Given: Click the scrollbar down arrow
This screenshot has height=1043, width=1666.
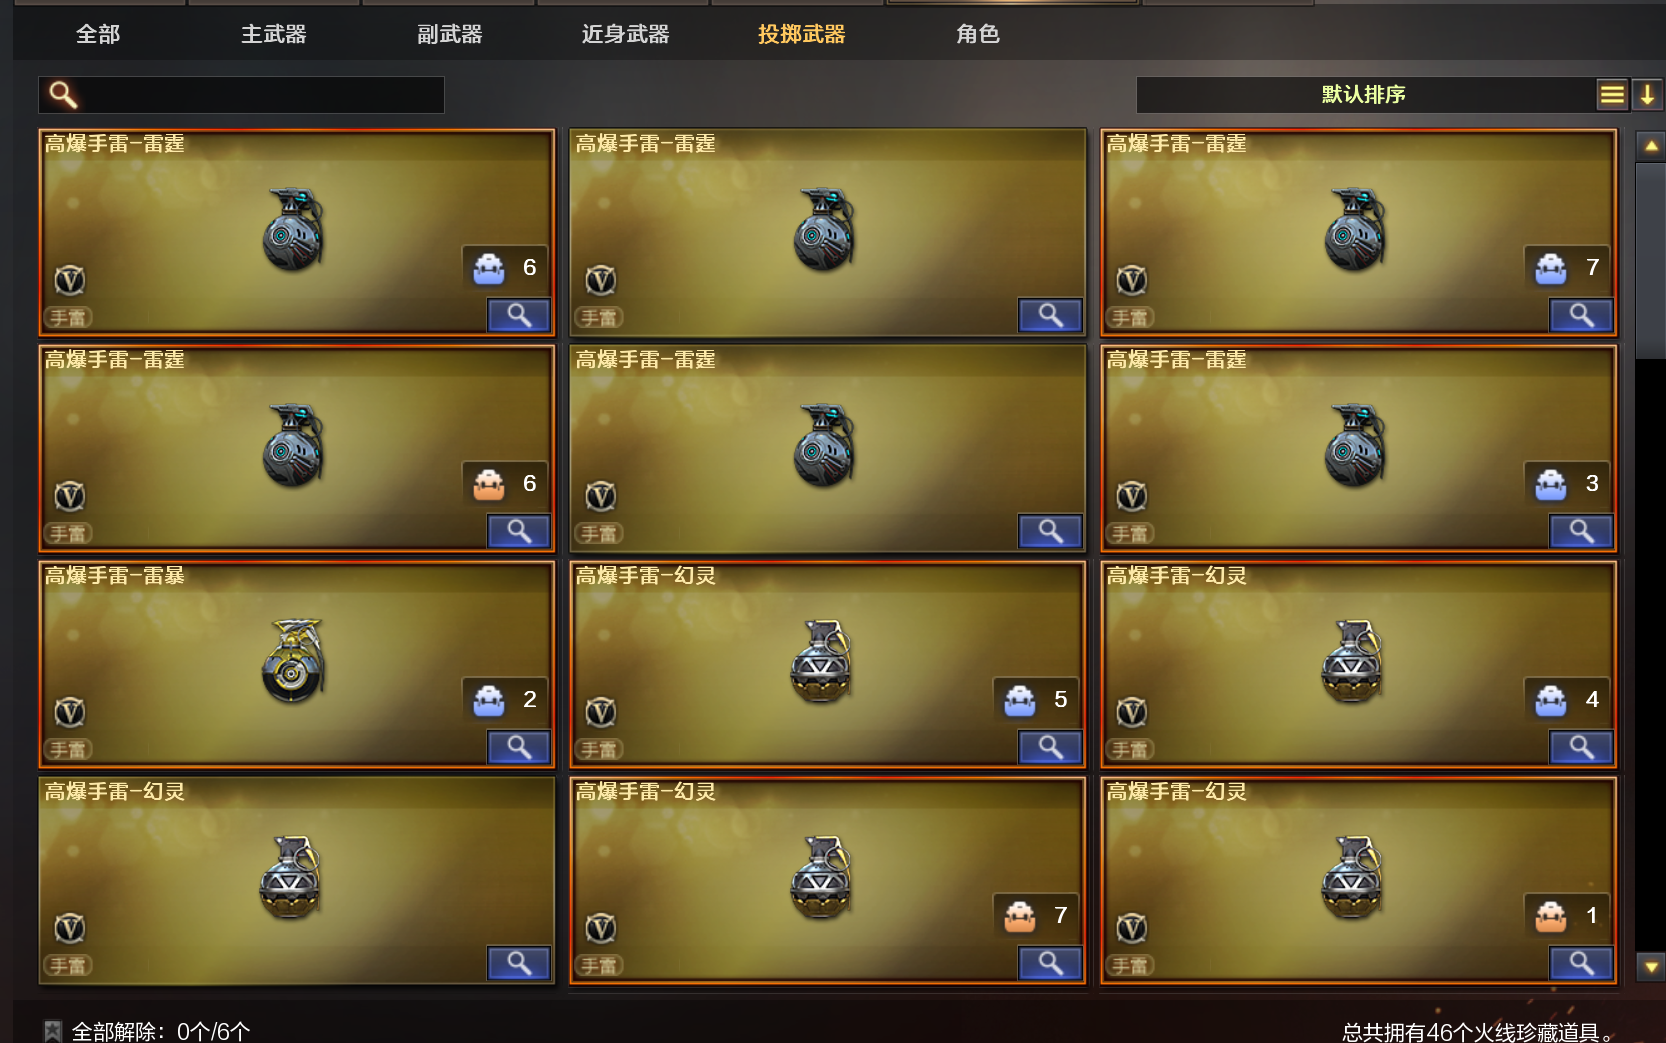Looking at the screenshot, I should 1650,967.
